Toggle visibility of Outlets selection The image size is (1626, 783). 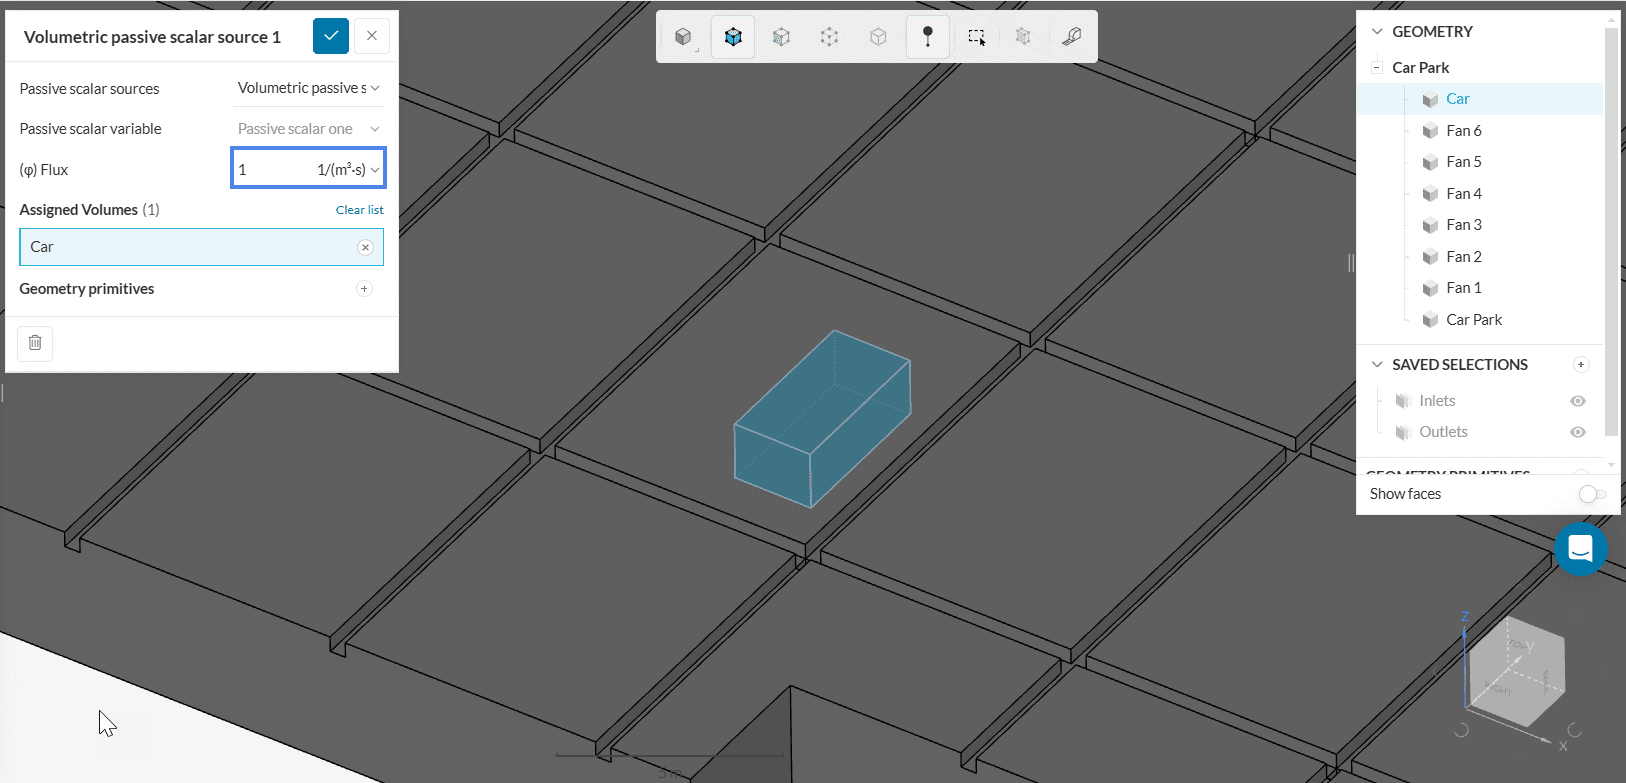[x=1577, y=432]
